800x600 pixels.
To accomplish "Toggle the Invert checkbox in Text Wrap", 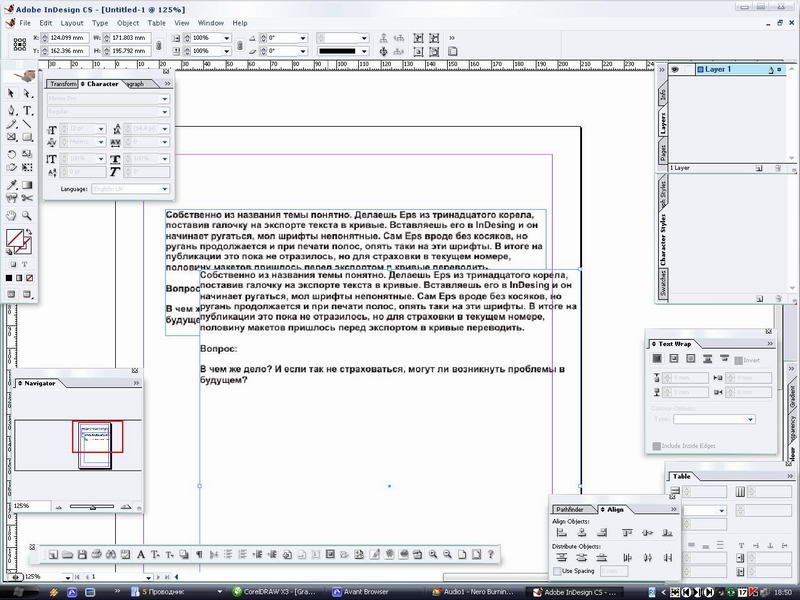I will pos(738,360).
